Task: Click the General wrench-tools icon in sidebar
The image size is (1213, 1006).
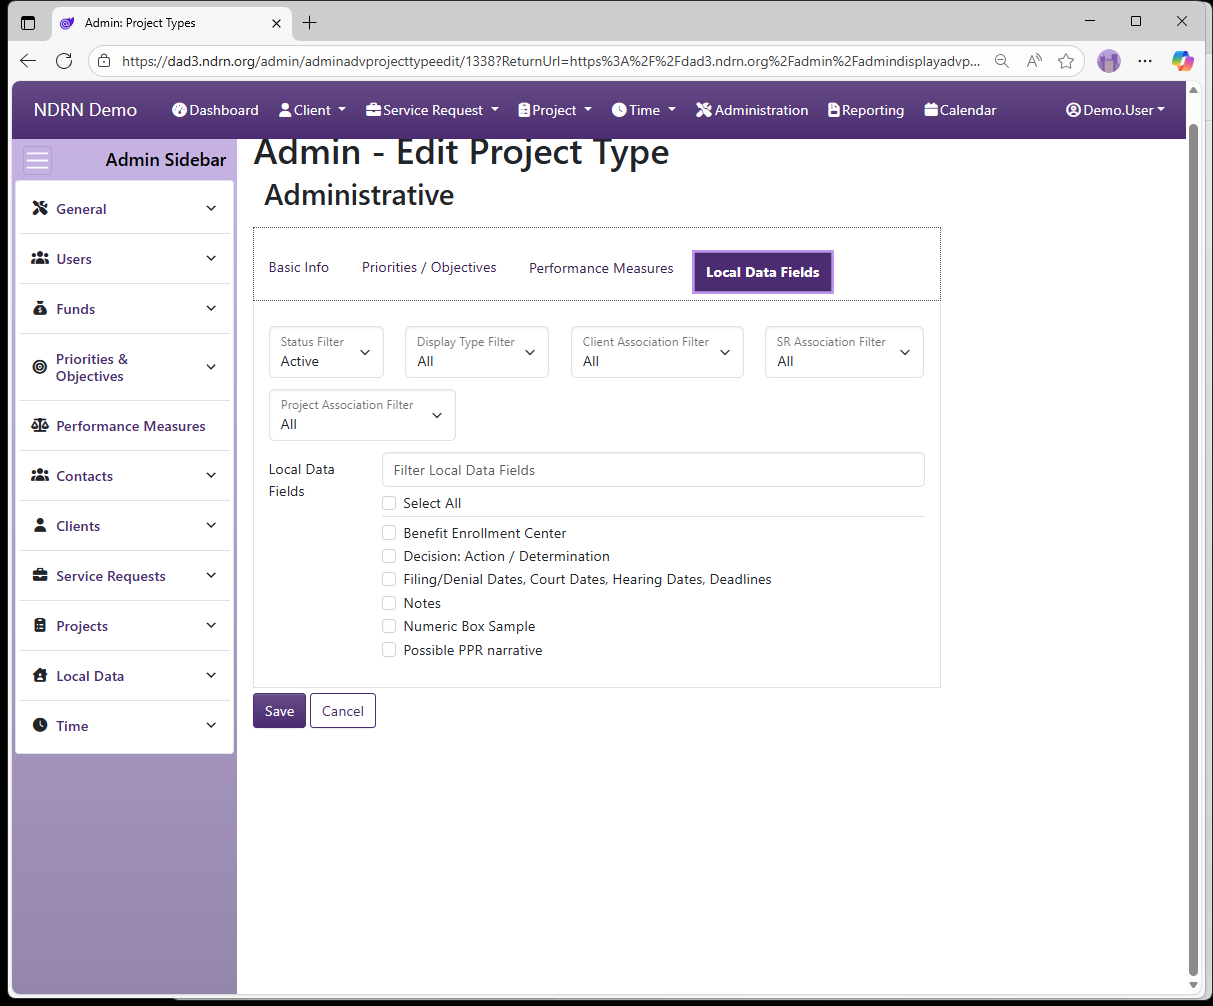Action: (x=40, y=208)
